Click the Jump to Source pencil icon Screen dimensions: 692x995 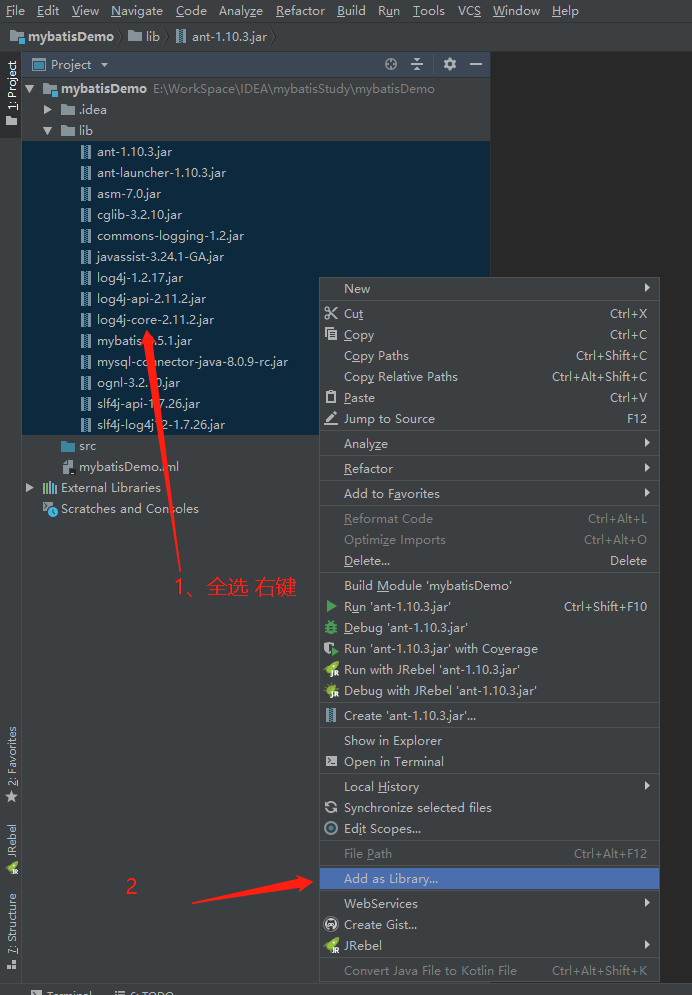(331, 418)
